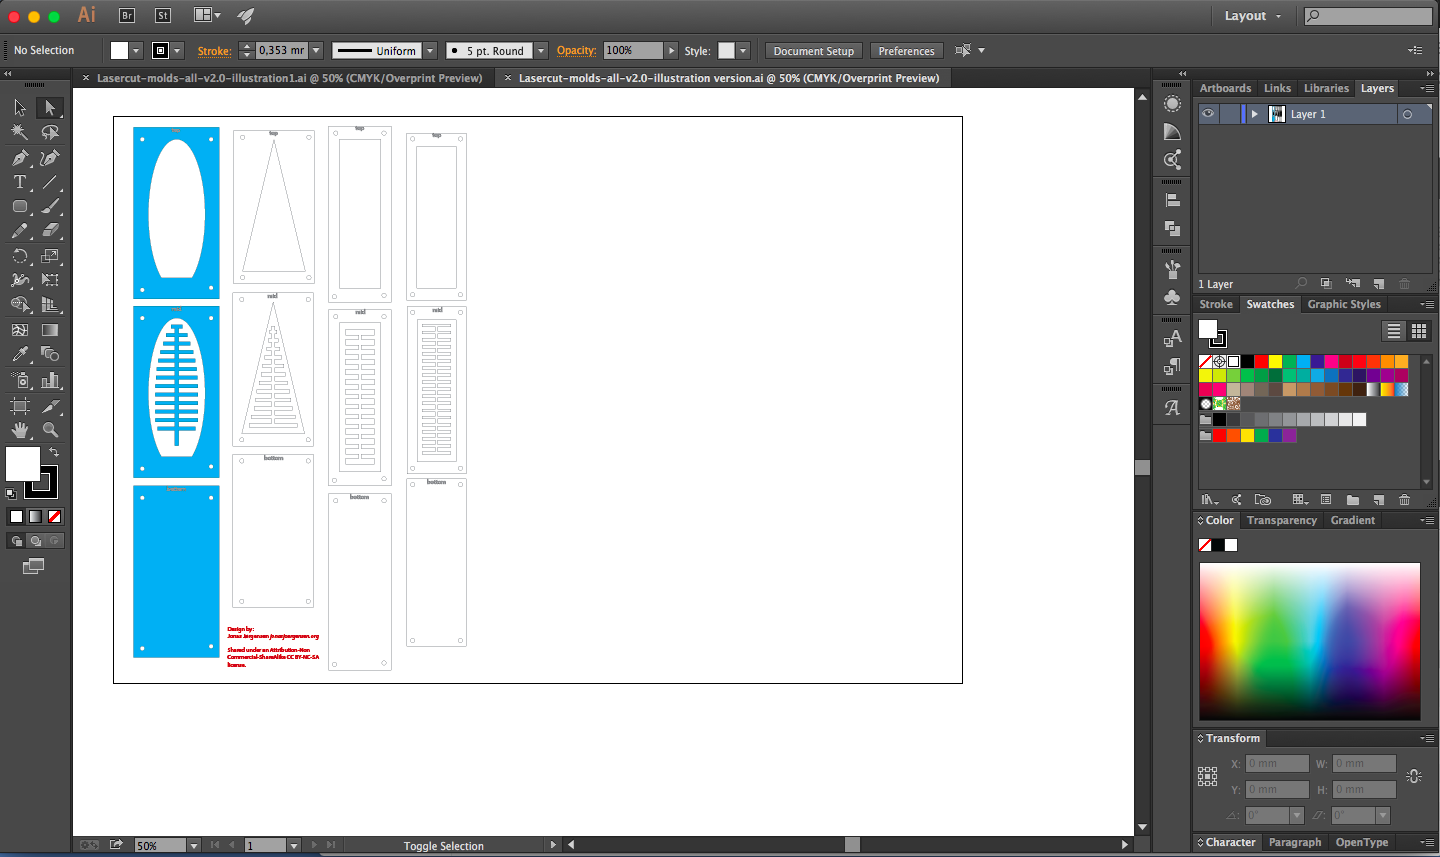Open the 5 pt. Round brush dropdown

540,50
